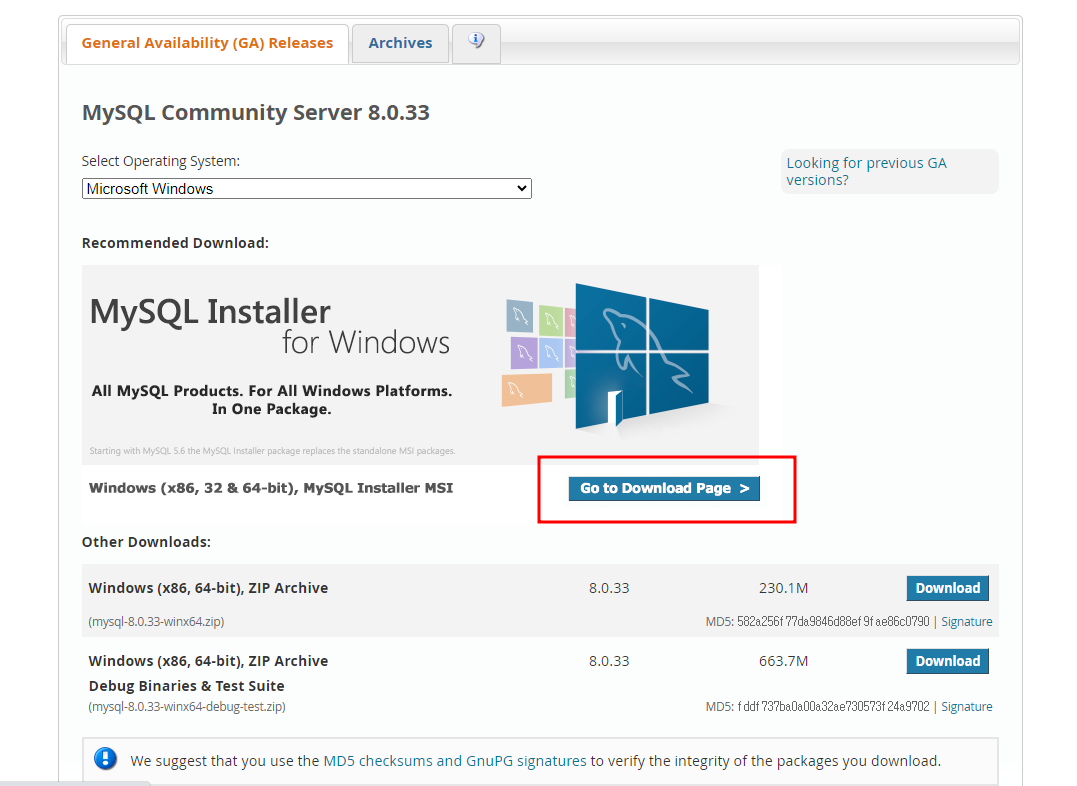Open the General Availability (GA) Releases tab

pos(207,43)
